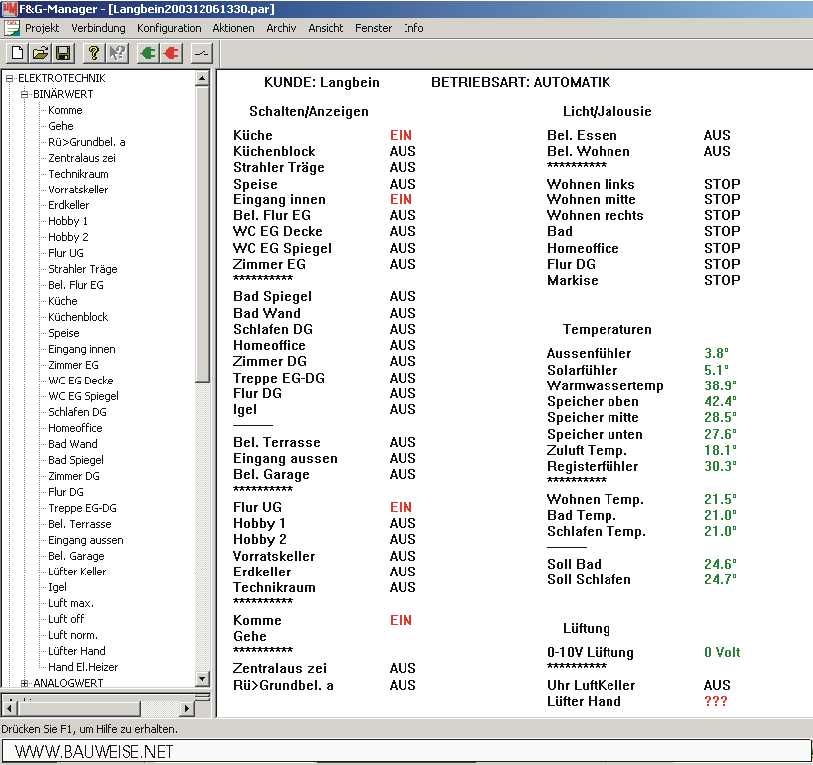
Task: Click the tree panel scroll-down arrow
Action: pyautogui.click(x=202, y=679)
